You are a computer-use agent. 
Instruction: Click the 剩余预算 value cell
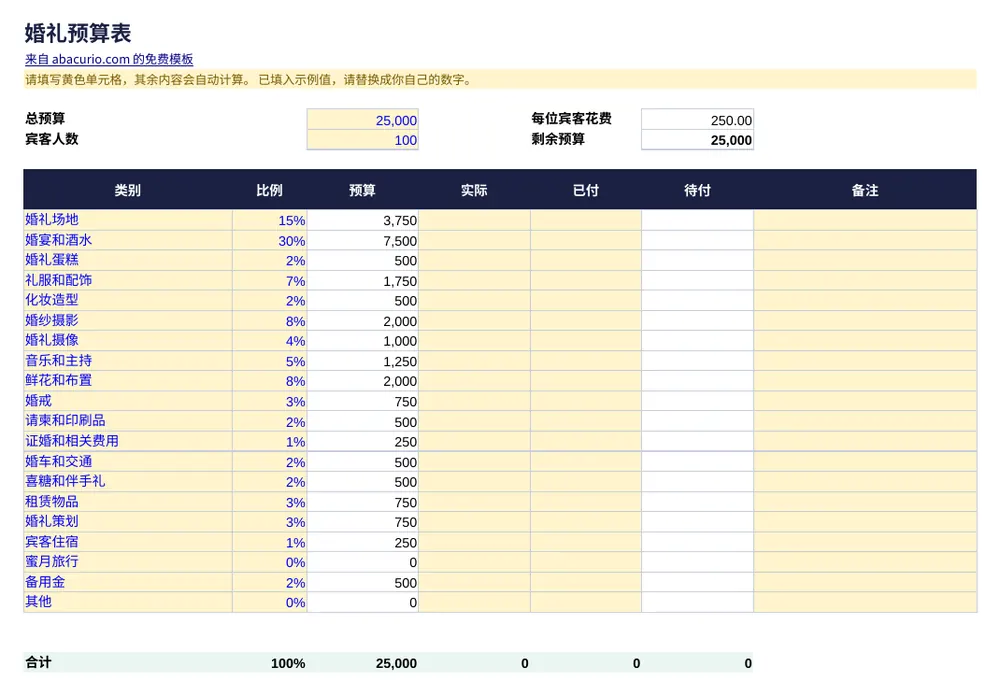pyautogui.click(x=697, y=140)
